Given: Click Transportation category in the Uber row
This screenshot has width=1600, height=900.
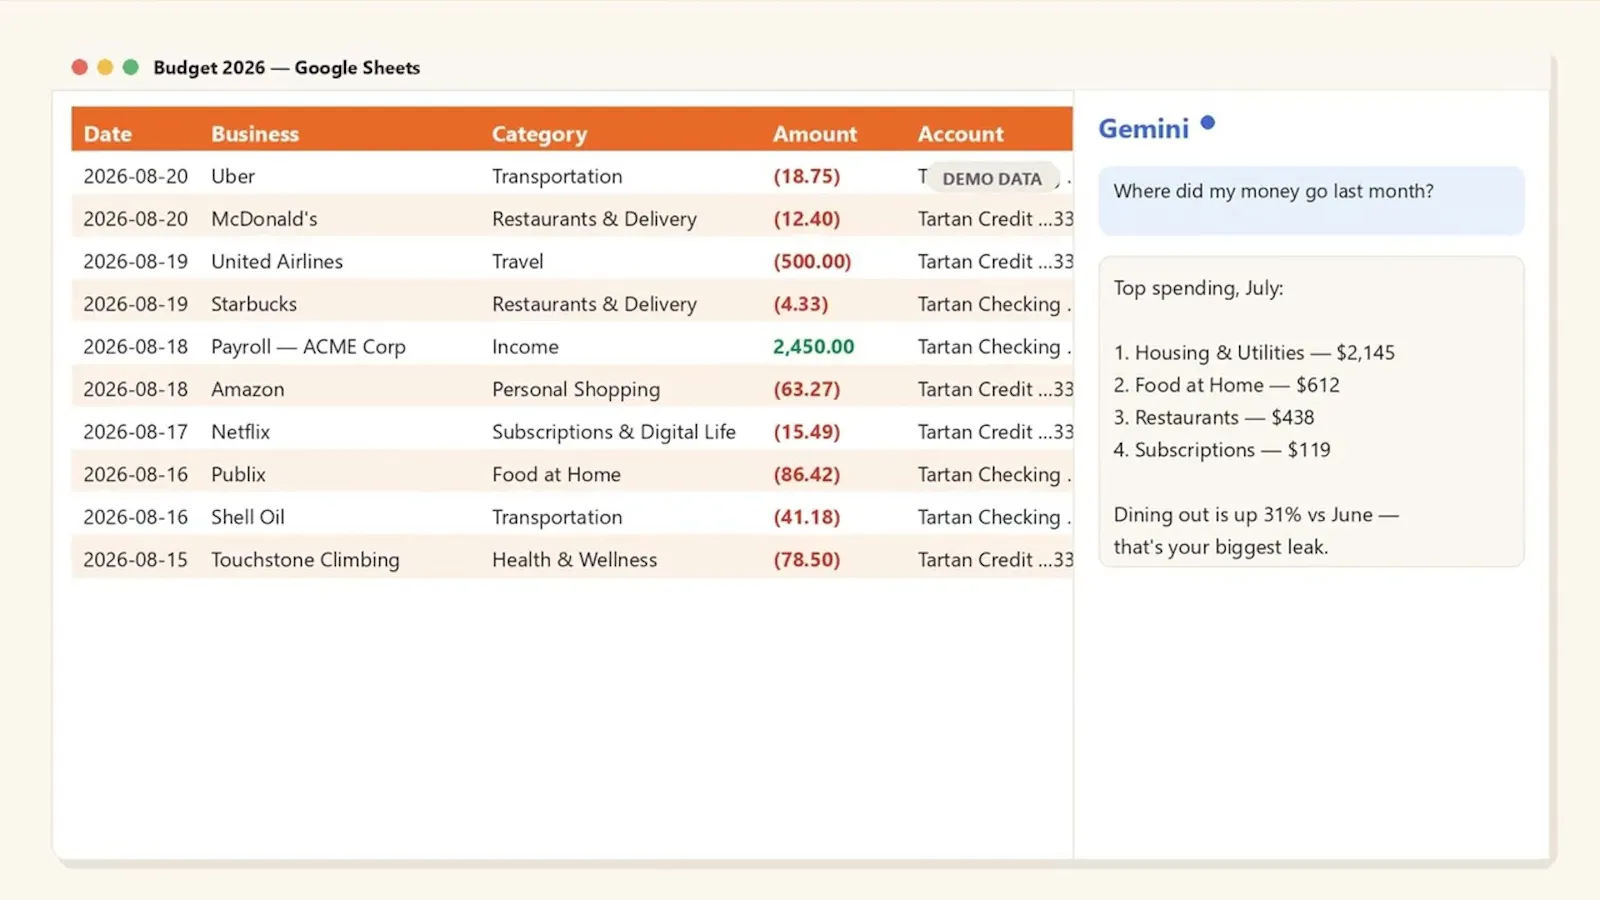Looking at the screenshot, I should (557, 176).
